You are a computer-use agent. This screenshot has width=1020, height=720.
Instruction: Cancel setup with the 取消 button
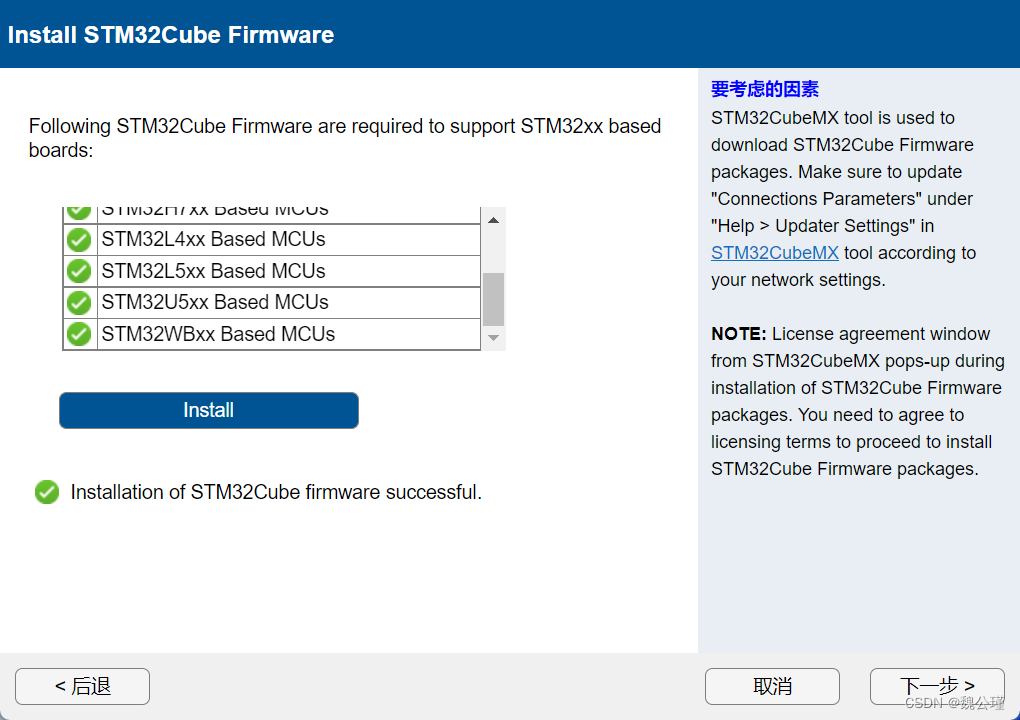(x=772, y=686)
